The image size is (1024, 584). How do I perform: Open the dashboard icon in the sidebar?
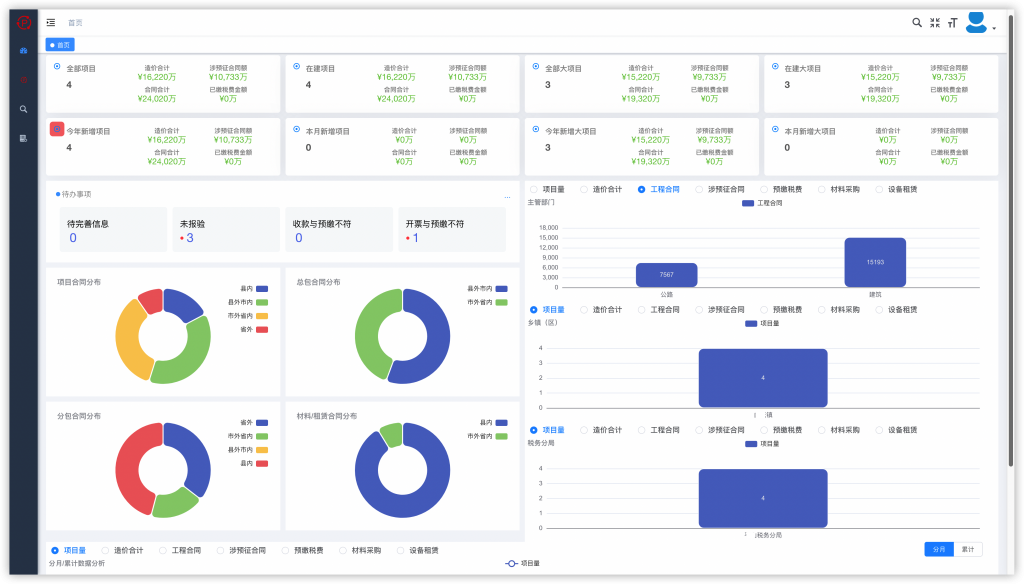23,50
